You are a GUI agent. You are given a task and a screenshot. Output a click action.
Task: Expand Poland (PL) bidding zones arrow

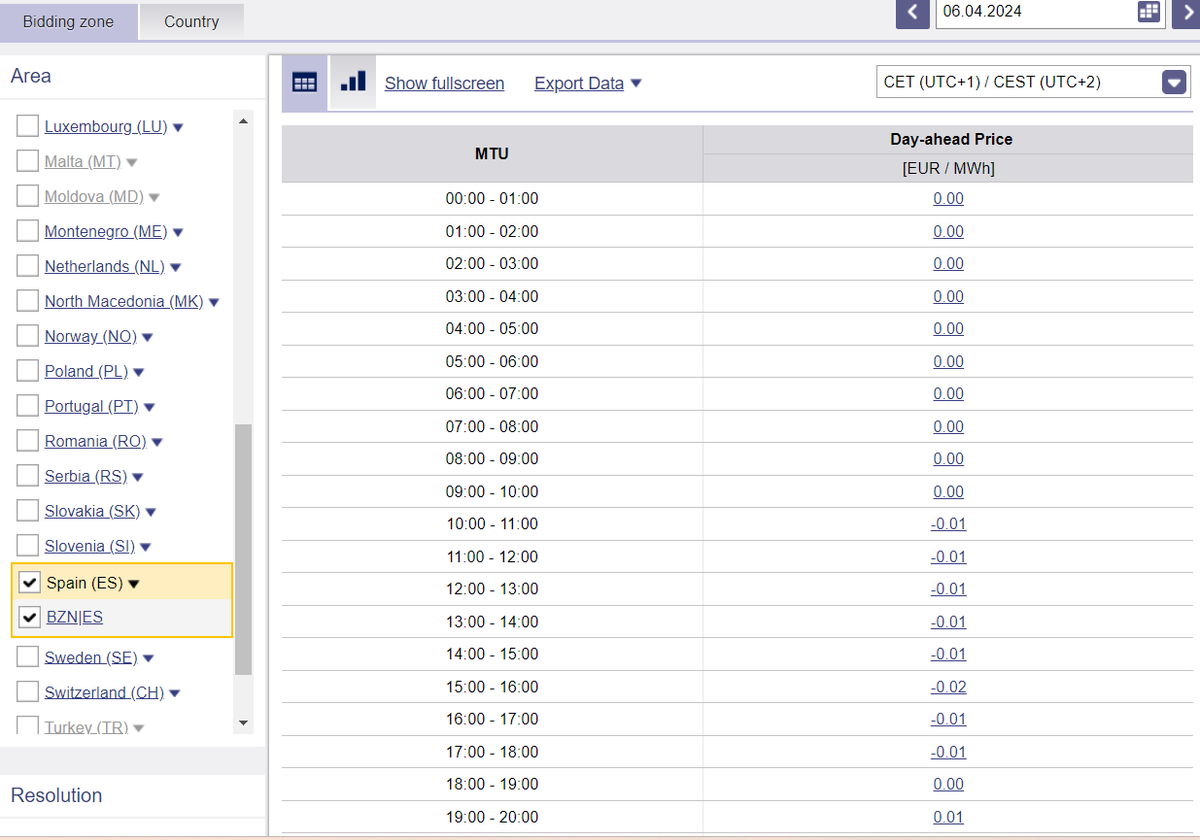[139, 372]
